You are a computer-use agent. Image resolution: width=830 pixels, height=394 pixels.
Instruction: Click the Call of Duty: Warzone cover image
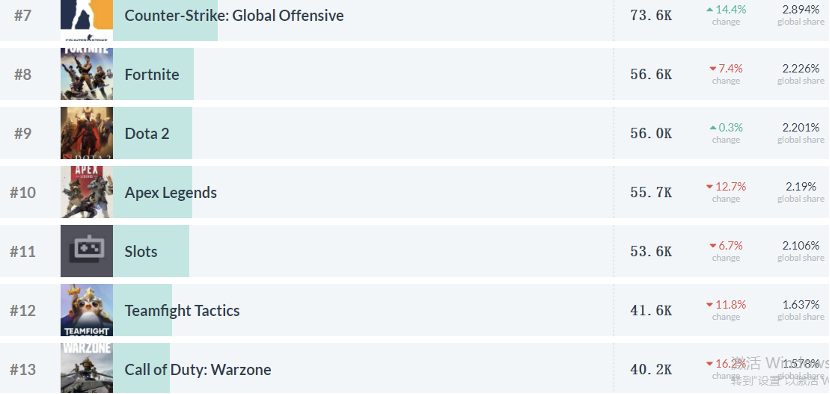pos(87,368)
